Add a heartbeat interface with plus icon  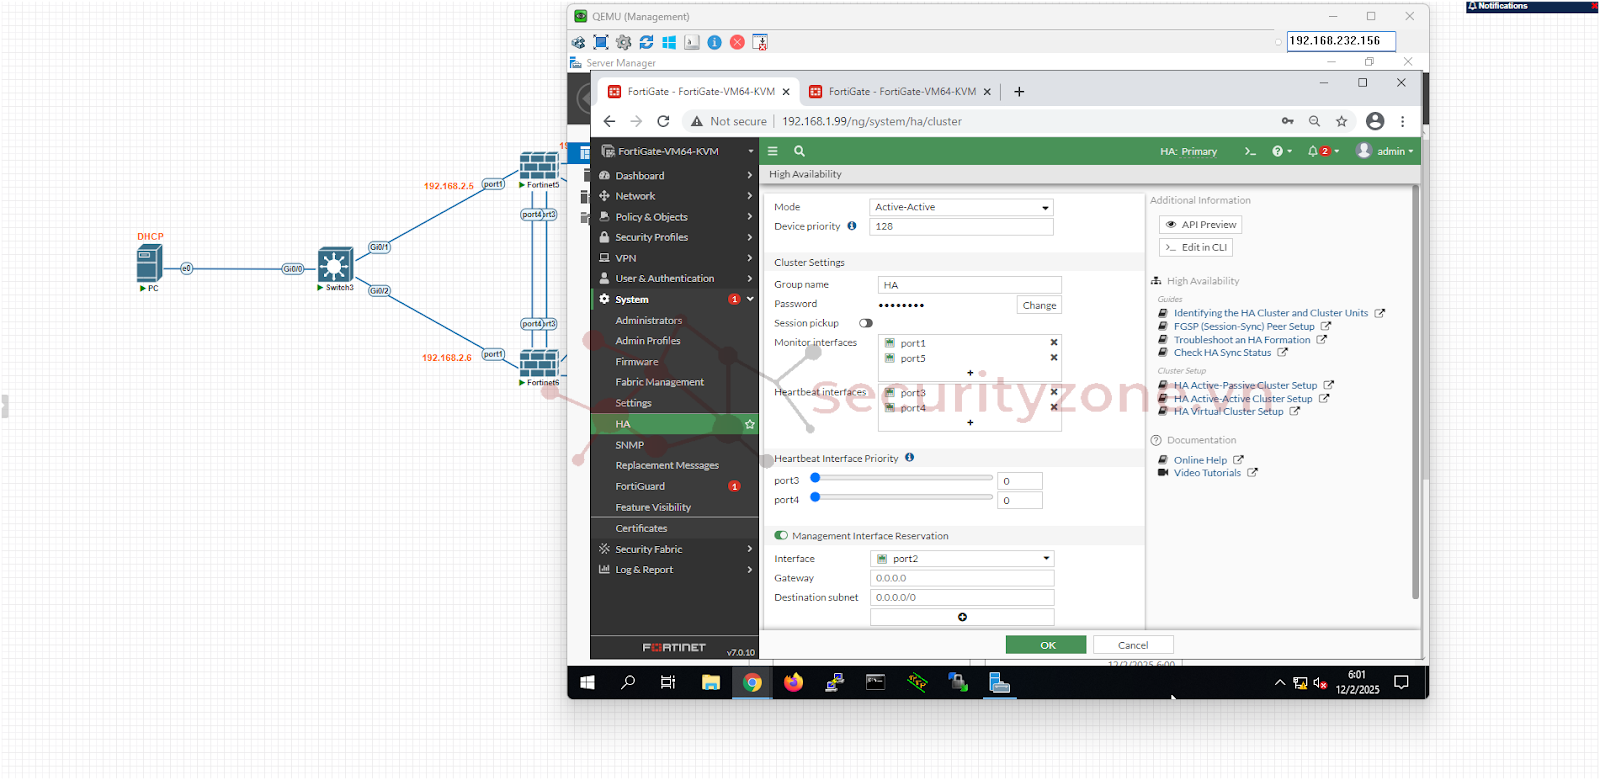[x=969, y=423]
